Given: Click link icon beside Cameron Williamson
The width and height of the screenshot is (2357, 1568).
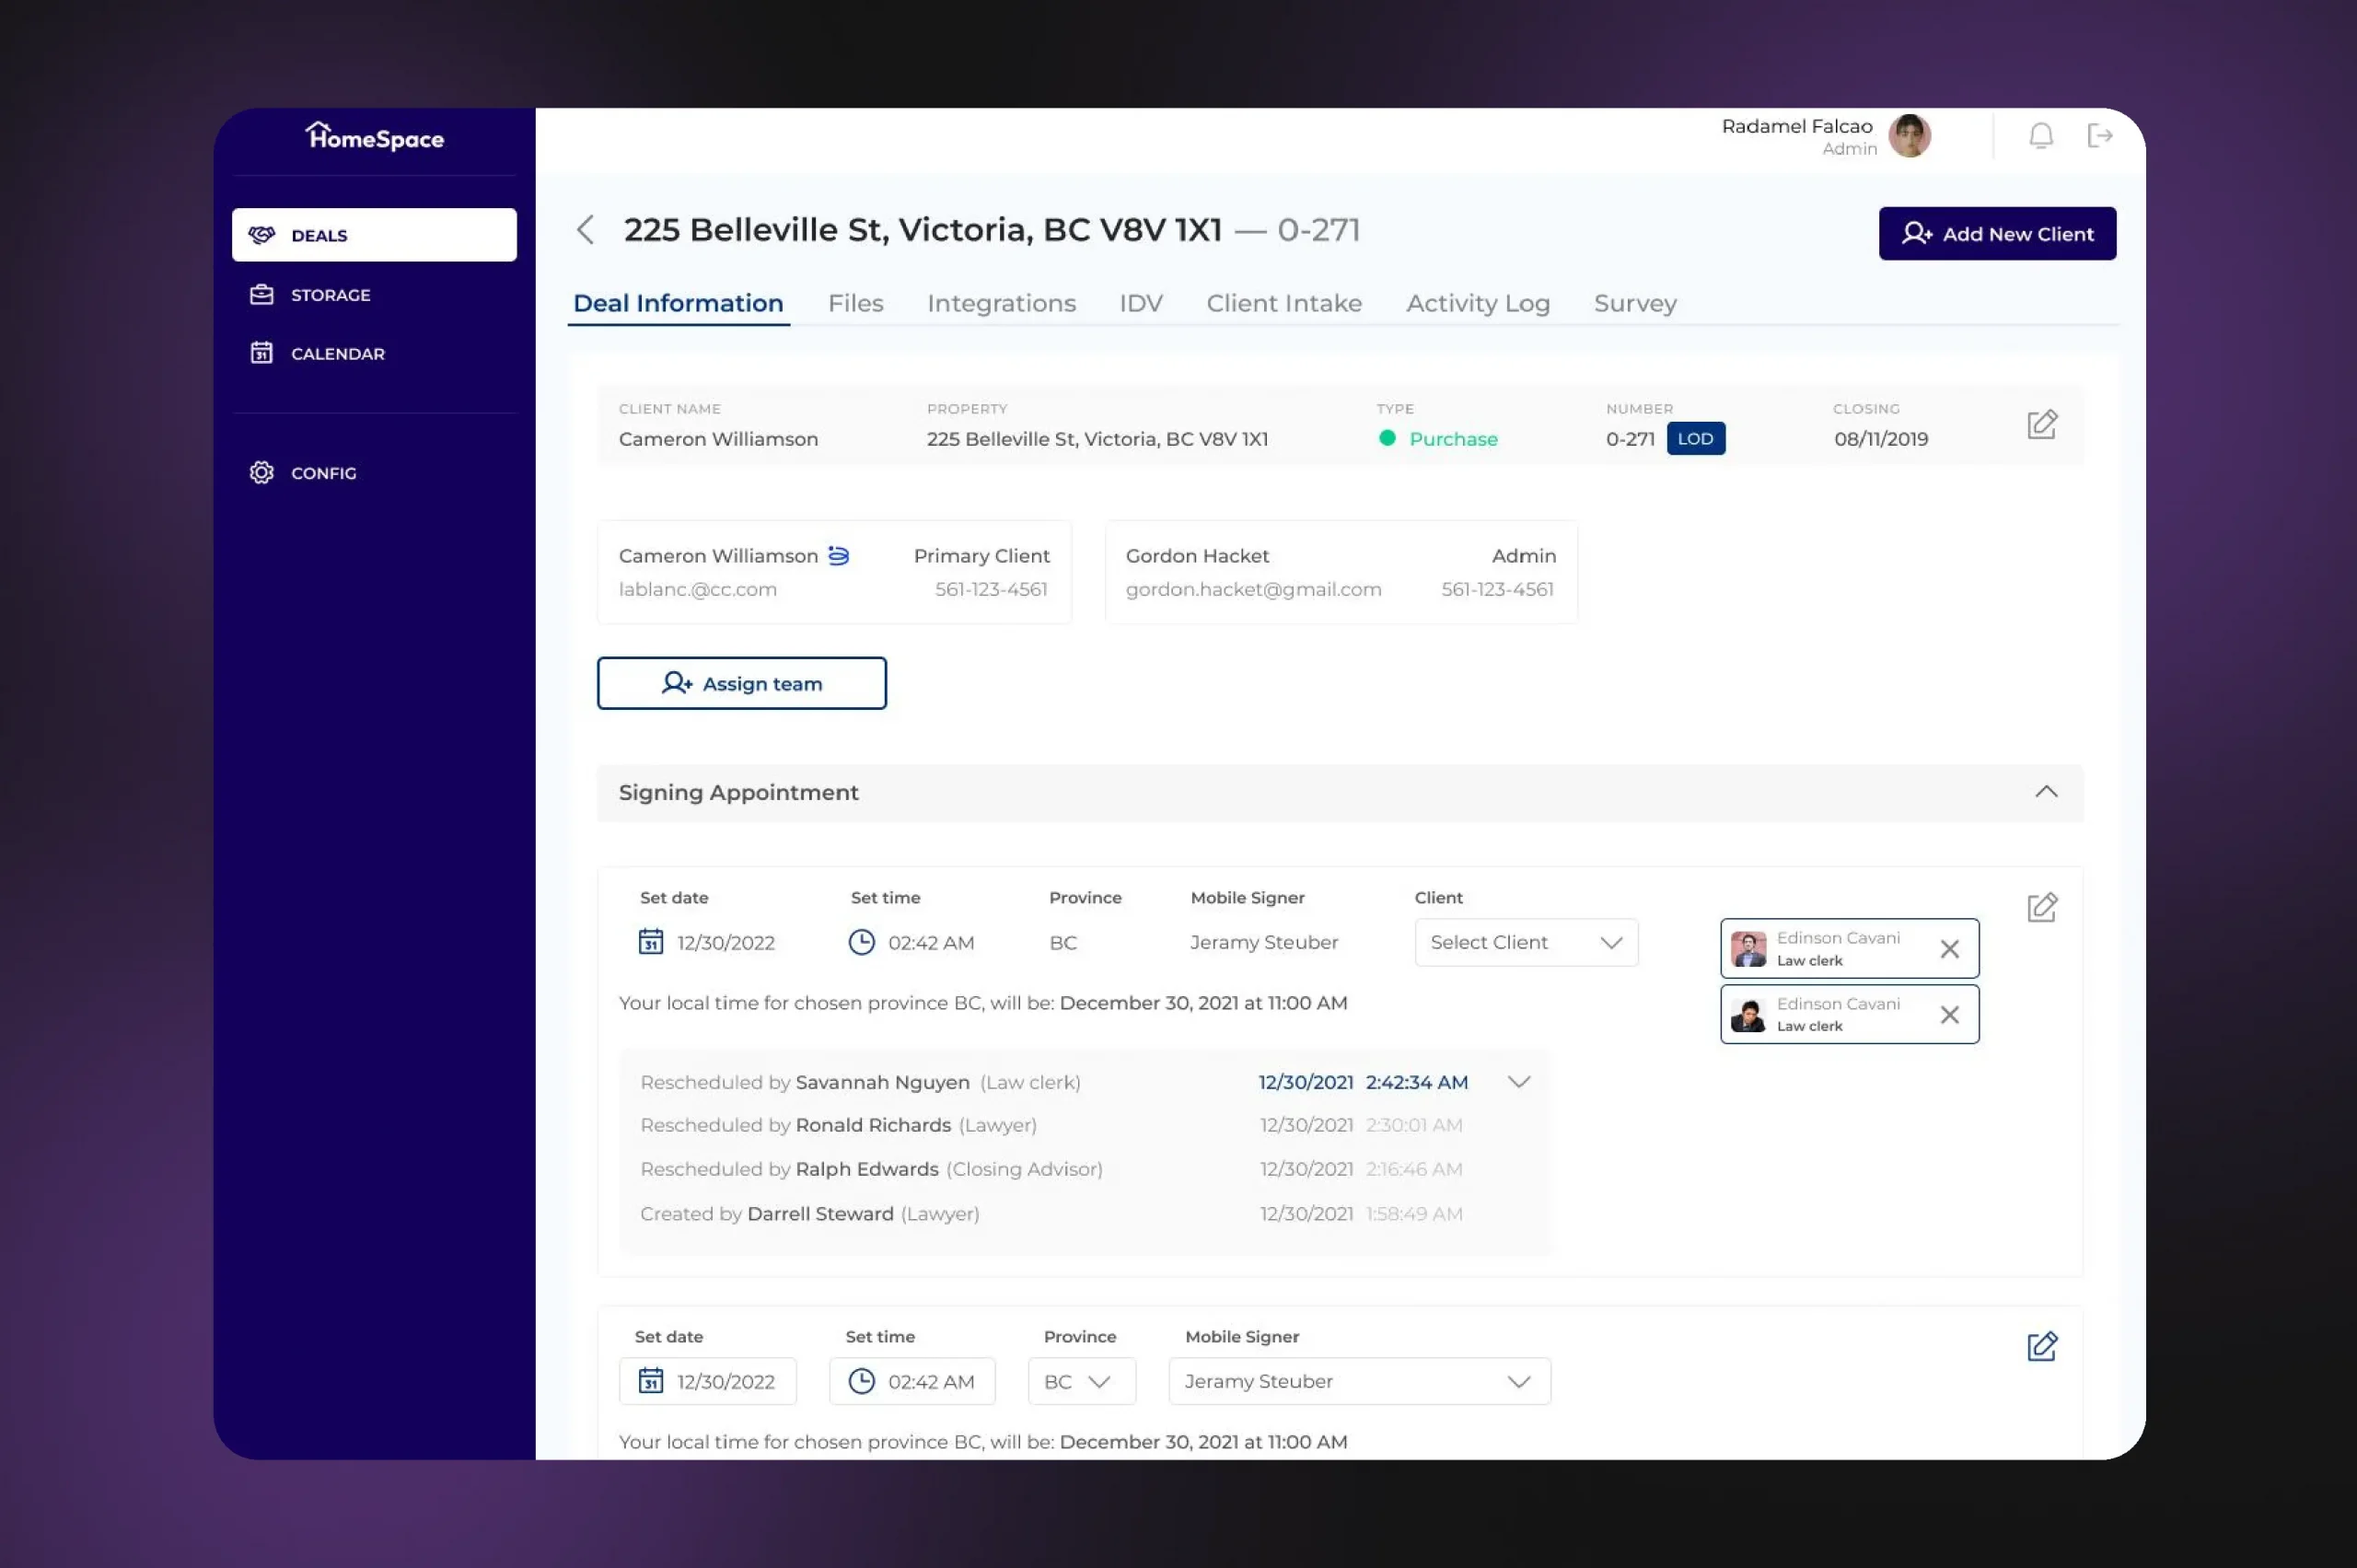Looking at the screenshot, I should [x=838, y=556].
